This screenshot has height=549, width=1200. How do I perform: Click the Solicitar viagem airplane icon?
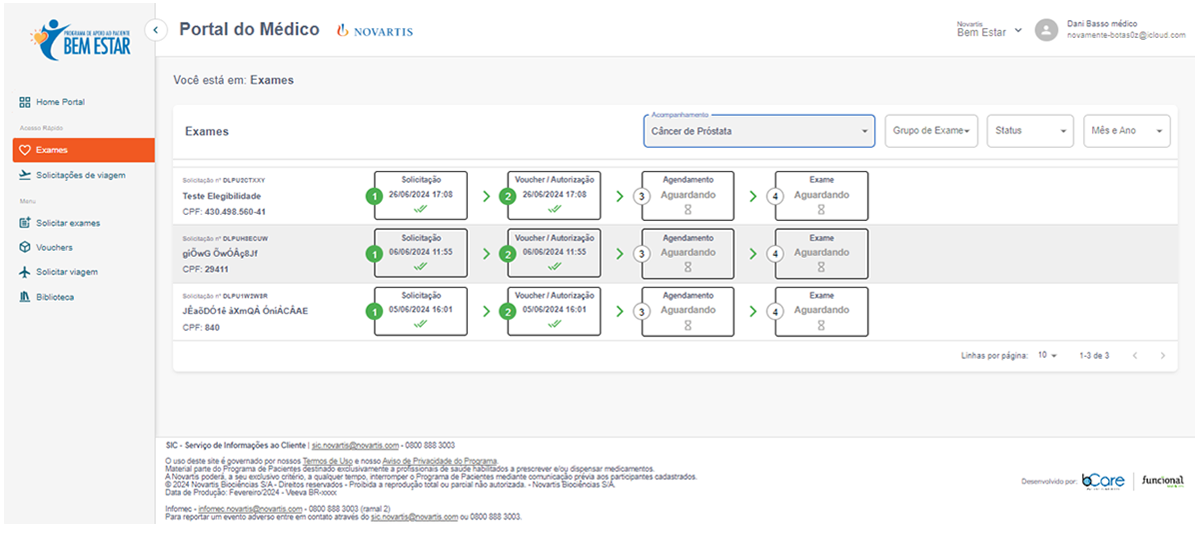pos(25,272)
